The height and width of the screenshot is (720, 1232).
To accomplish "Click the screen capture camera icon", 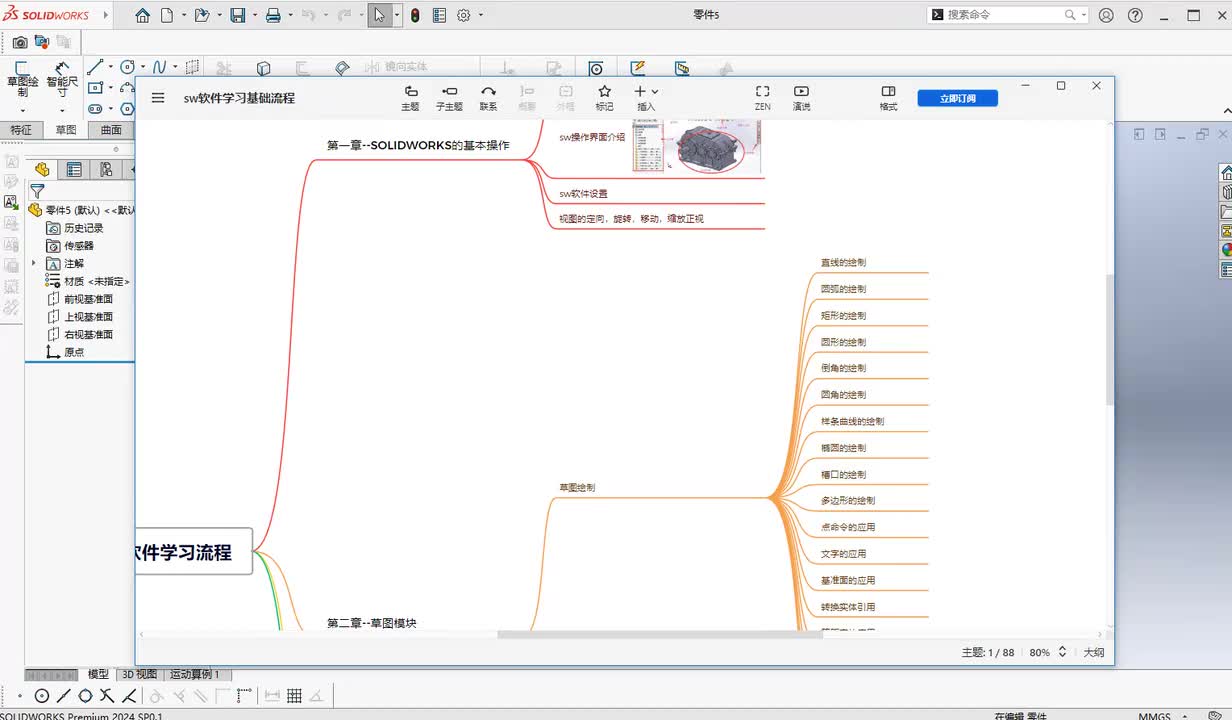I will [20, 43].
